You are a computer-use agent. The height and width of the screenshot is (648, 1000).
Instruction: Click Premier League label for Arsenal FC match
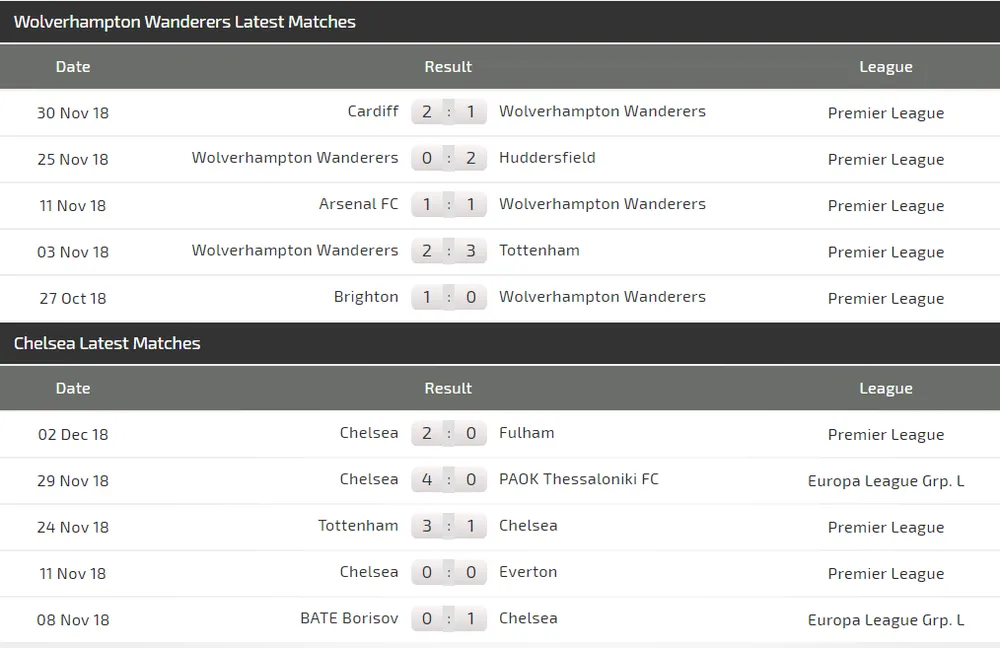(885, 206)
